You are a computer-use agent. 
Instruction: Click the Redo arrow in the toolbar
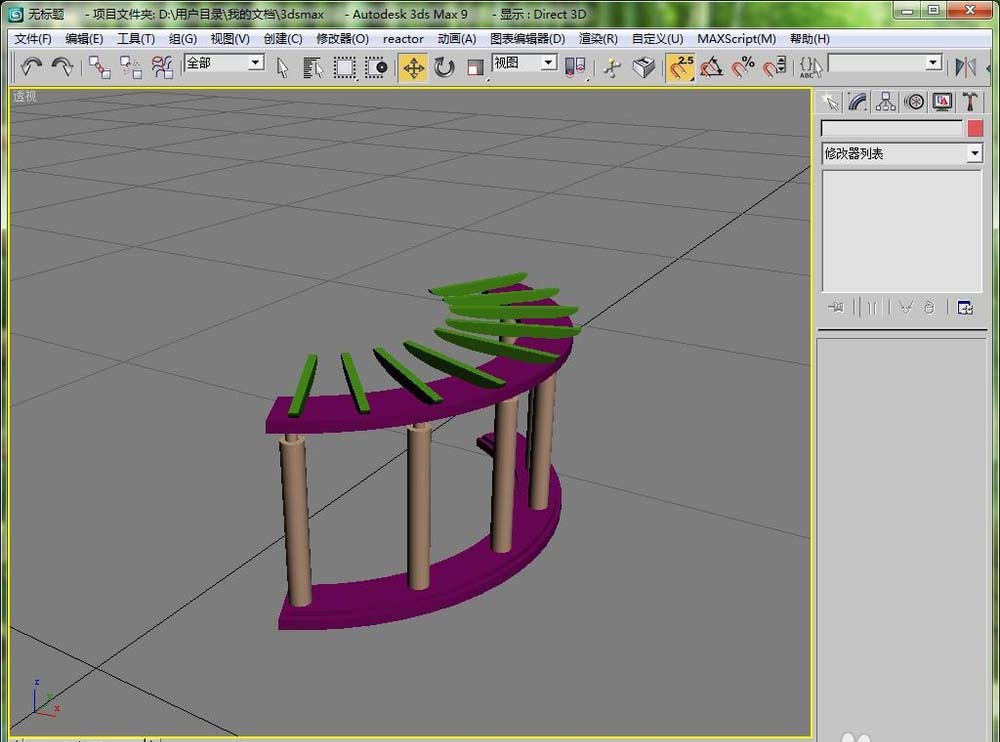[x=62, y=67]
